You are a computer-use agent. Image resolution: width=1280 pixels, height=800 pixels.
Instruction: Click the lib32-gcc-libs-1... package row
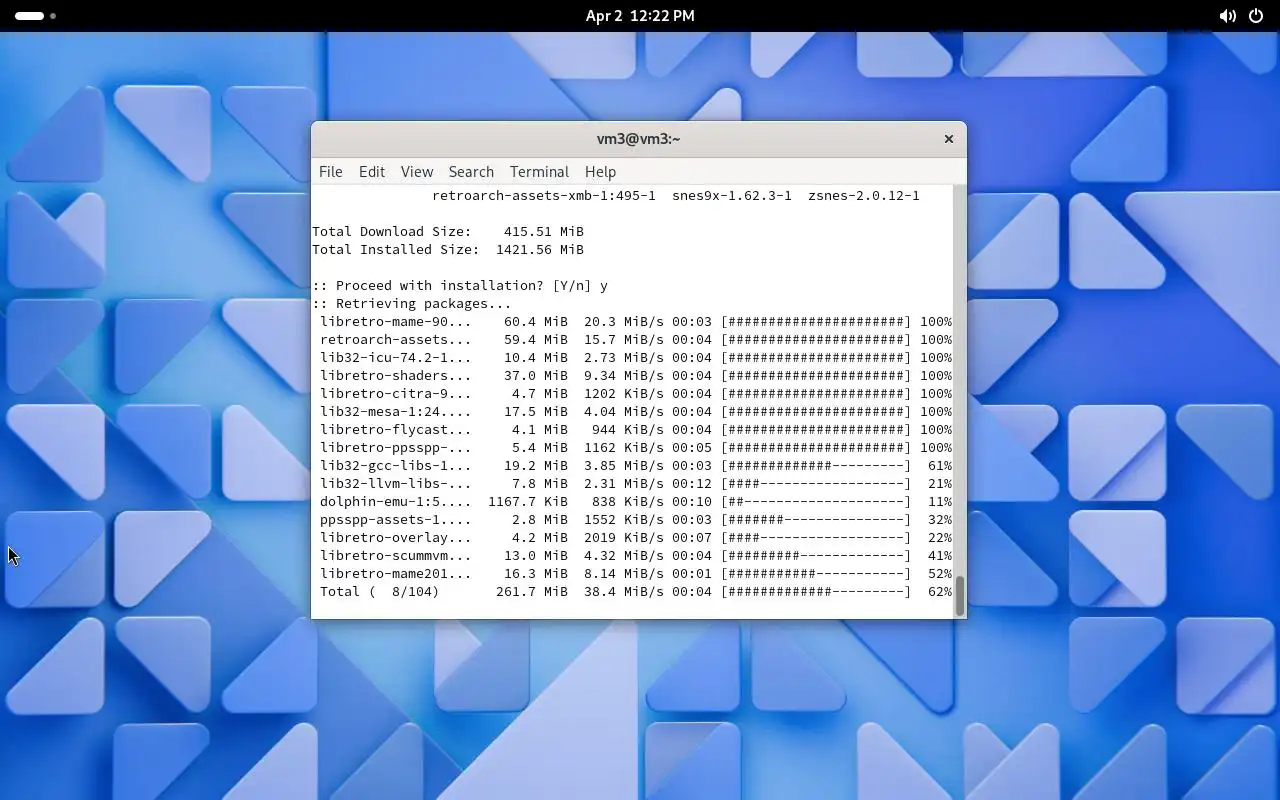coord(636,466)
